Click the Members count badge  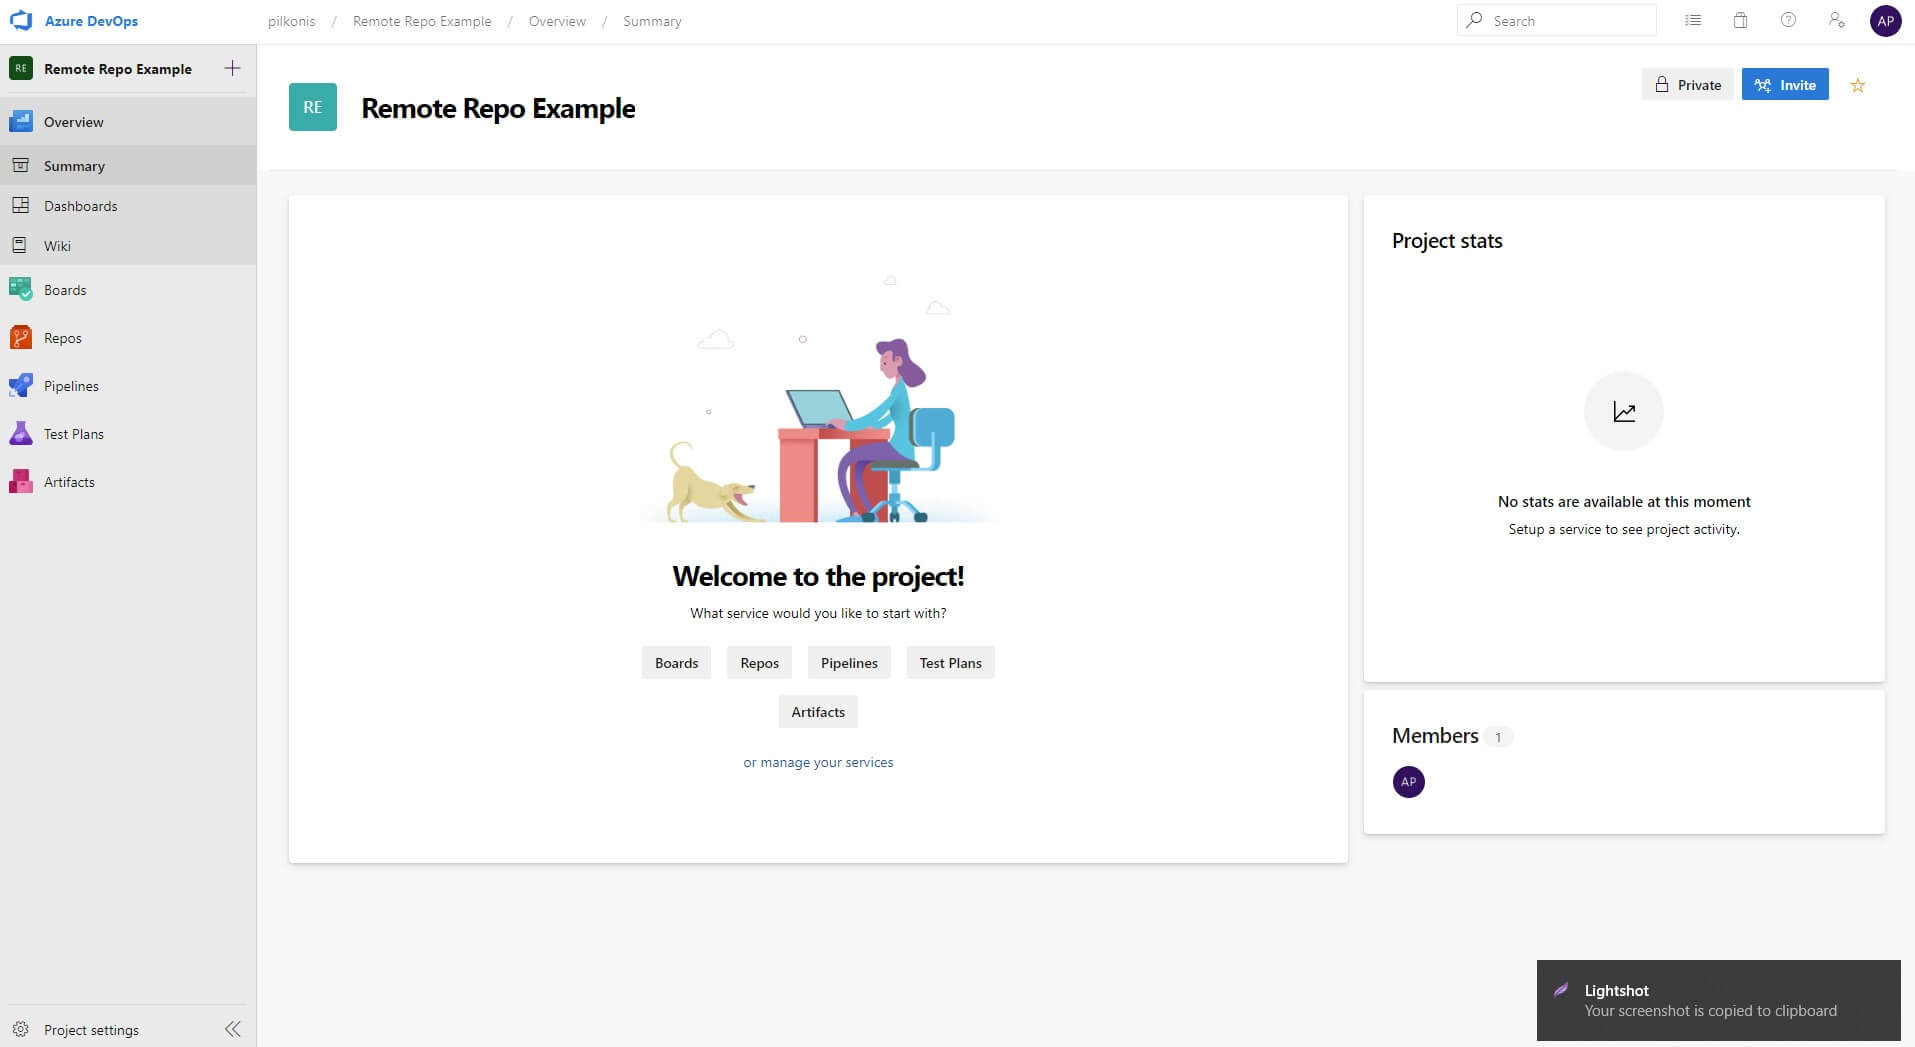coord(1498,737)
